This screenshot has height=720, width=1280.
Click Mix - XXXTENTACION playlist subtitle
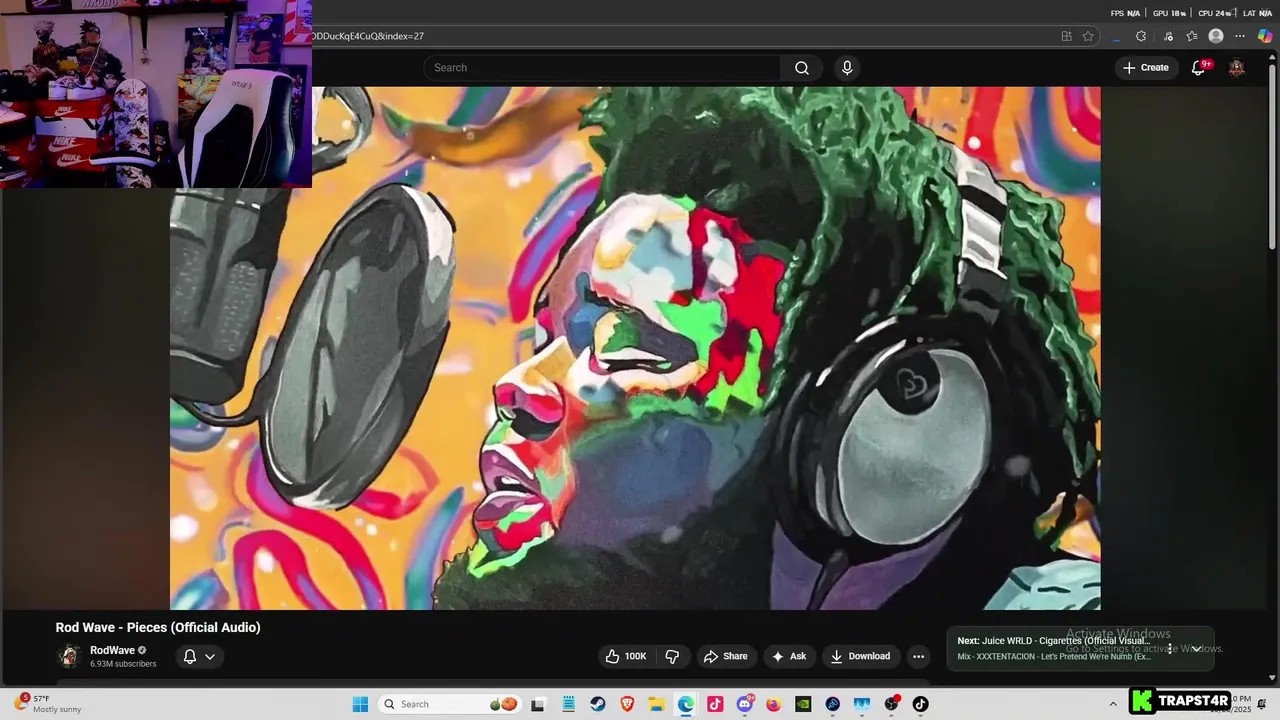1054,656
